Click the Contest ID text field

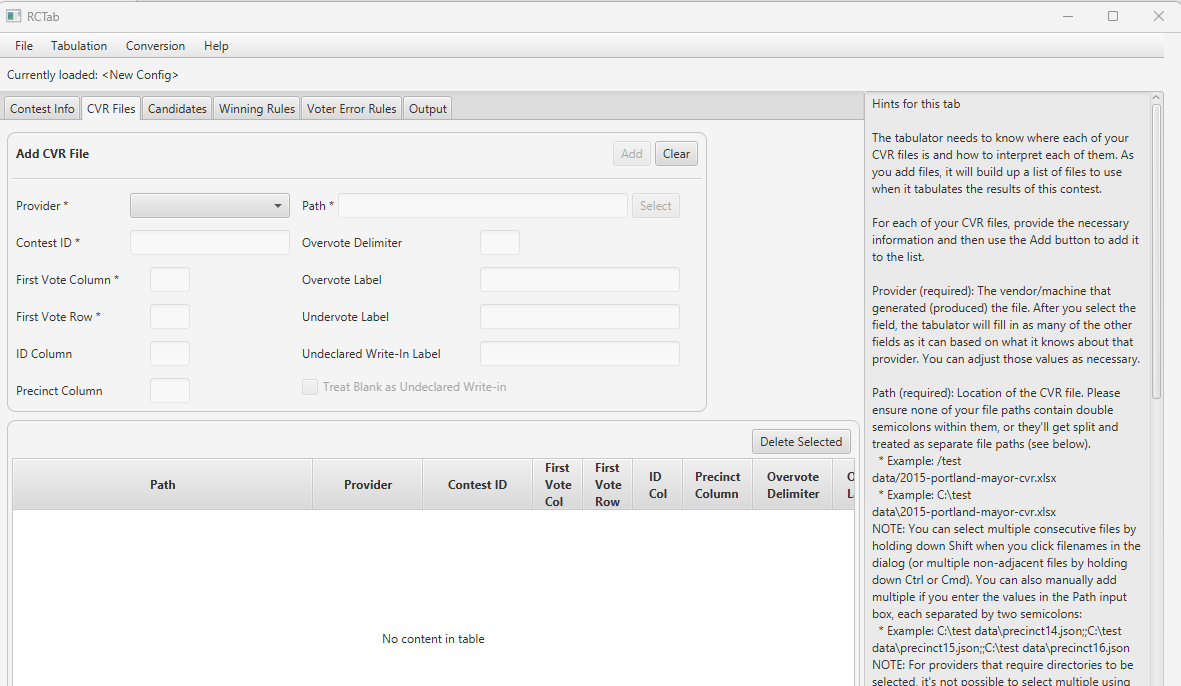click(209, 242)
